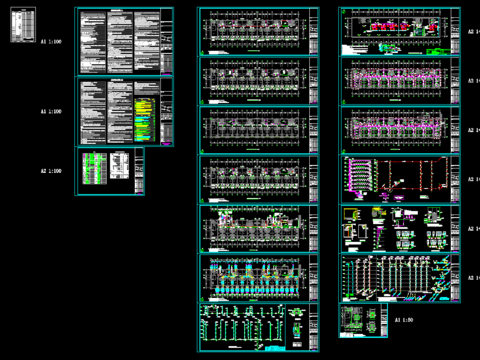Select the floor plan with red horizontal pipe line
This screenshot has width=480, height=360.
click(x=259, y=32)
